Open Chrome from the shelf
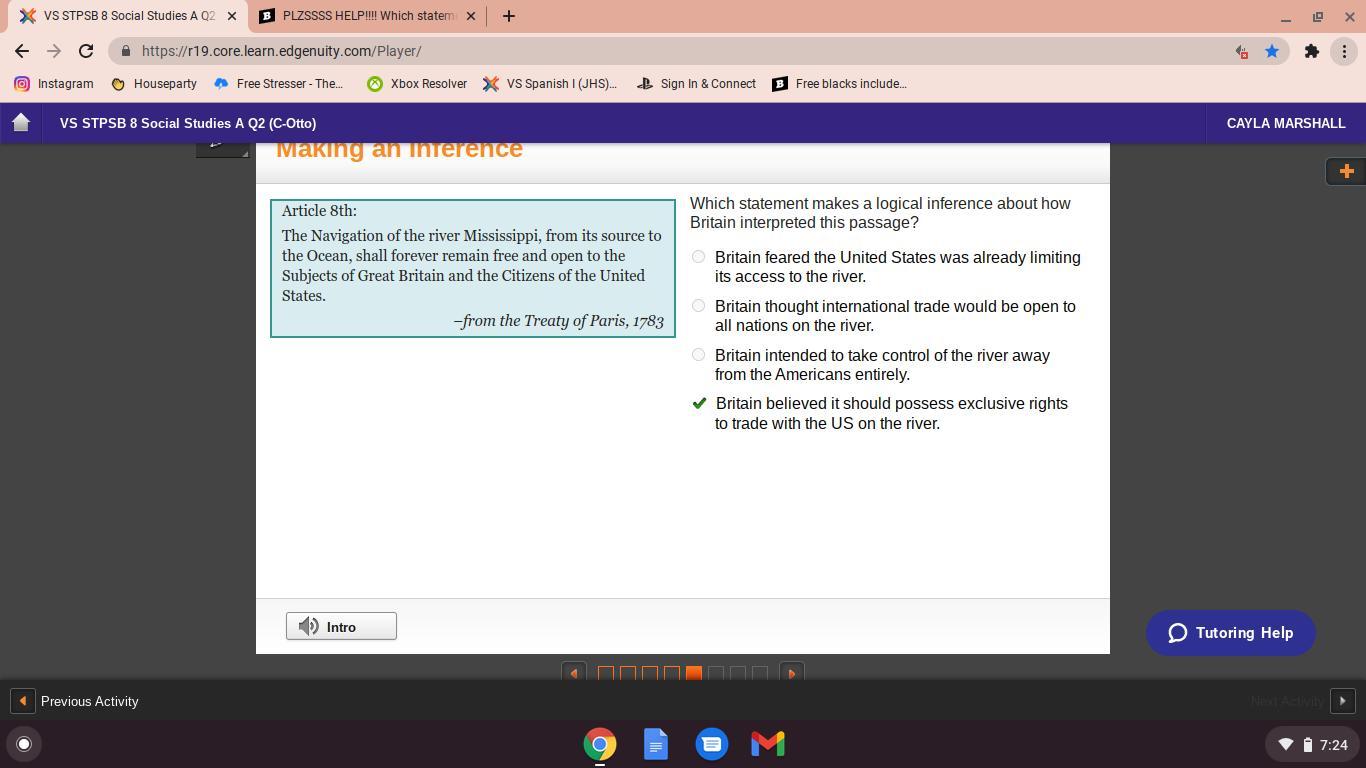 click(600, 744)
